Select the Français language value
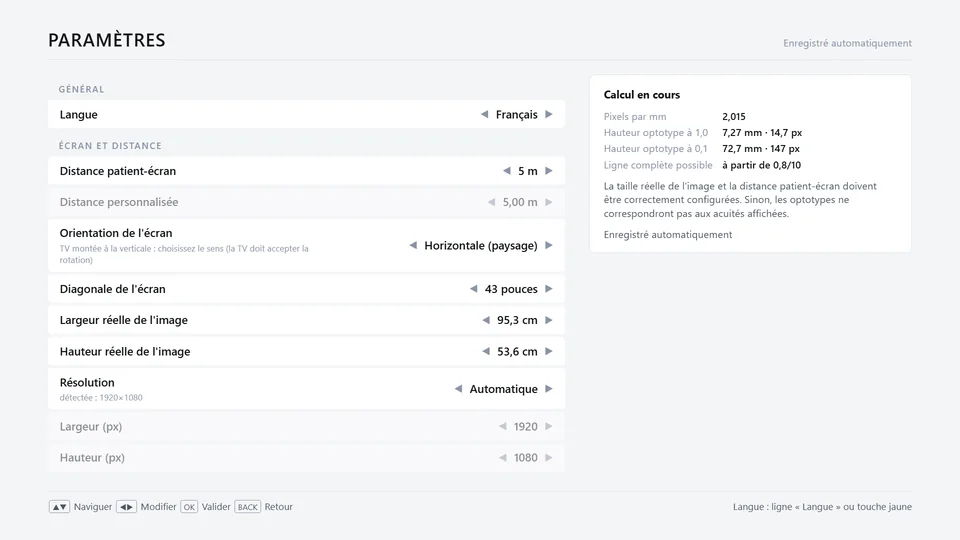The width and height of the screenshot is (960, 540). tap(517, 114)
